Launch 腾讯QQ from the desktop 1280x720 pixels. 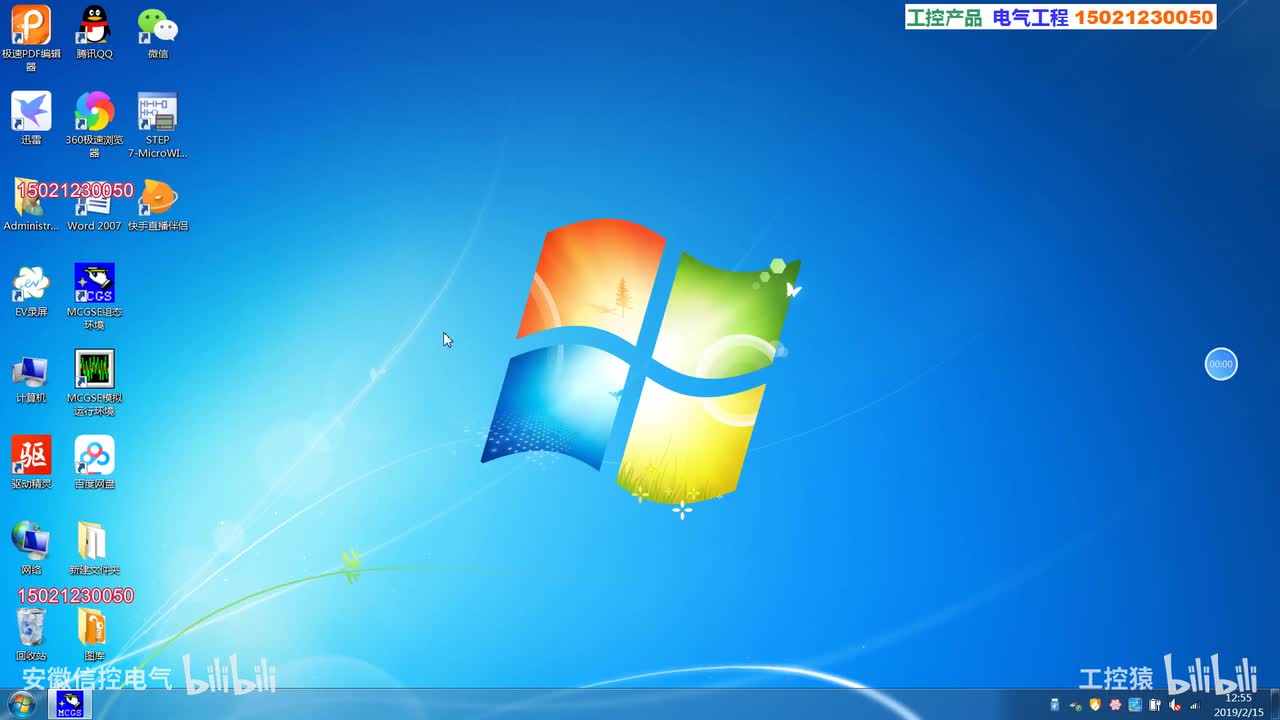point(94,32)
